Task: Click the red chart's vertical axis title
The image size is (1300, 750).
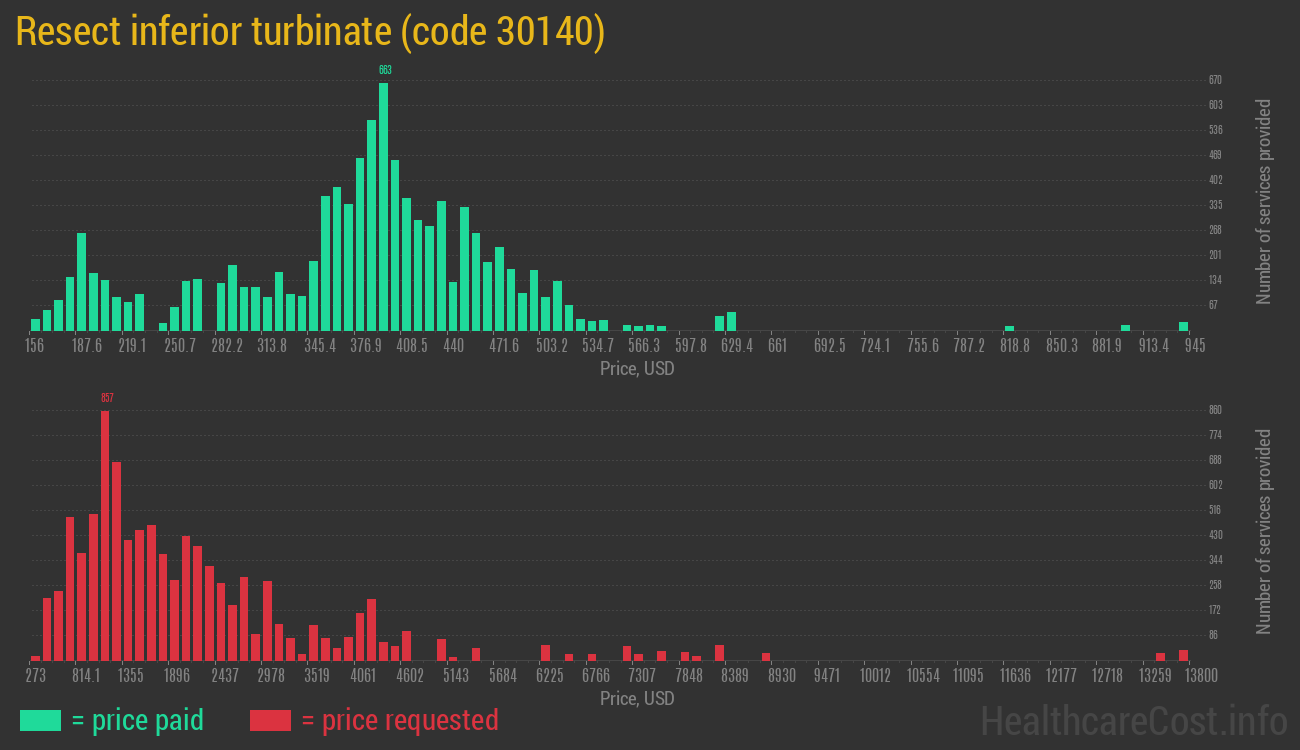Action: click(1264, 531)
